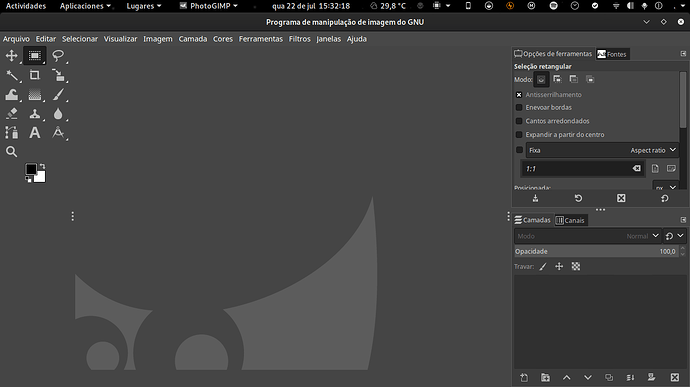Toggle lock pixels brush icon

click(543, 266)
